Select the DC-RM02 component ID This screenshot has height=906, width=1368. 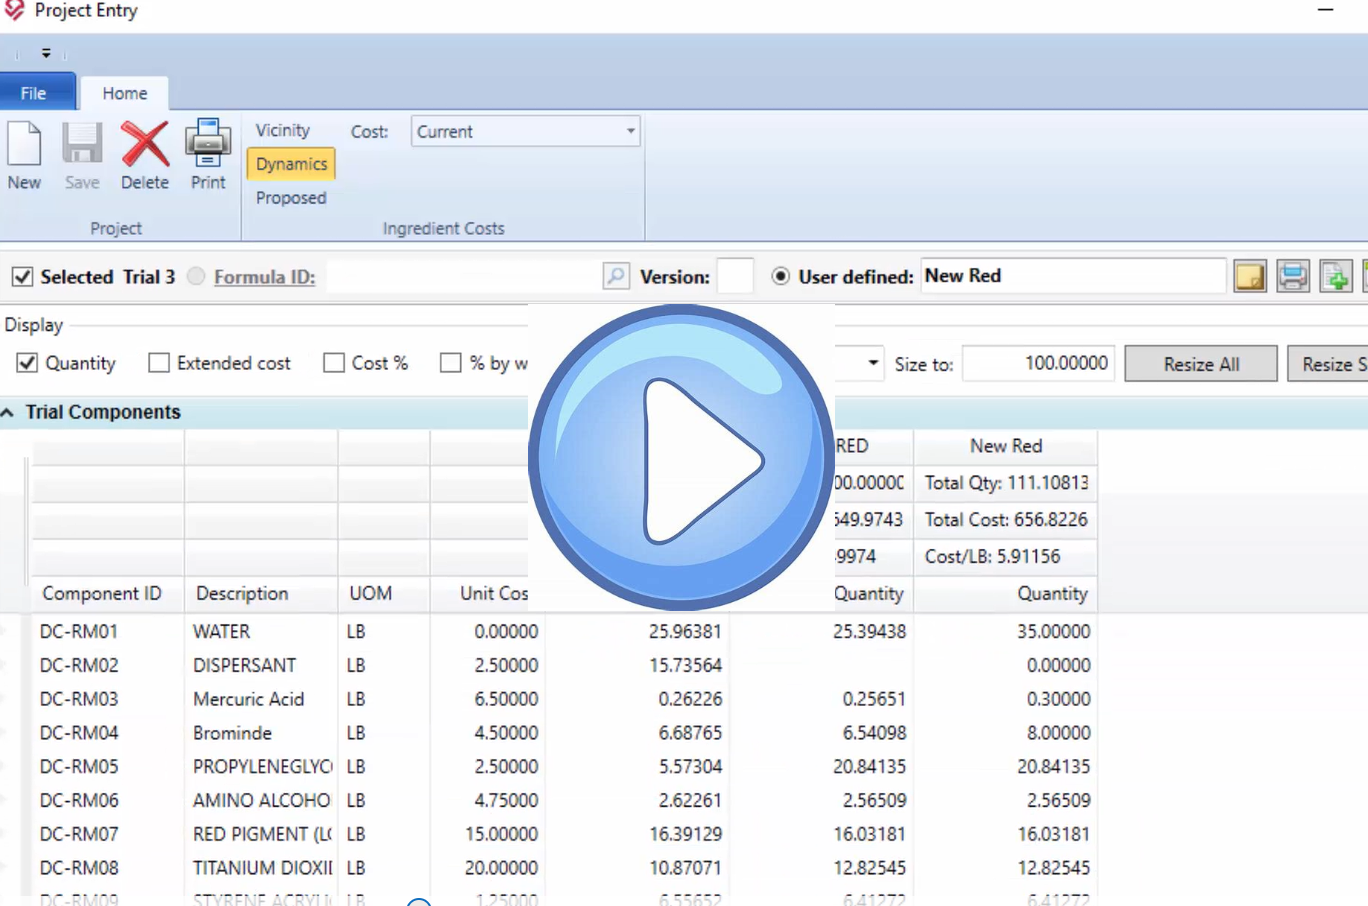point(79,665)
